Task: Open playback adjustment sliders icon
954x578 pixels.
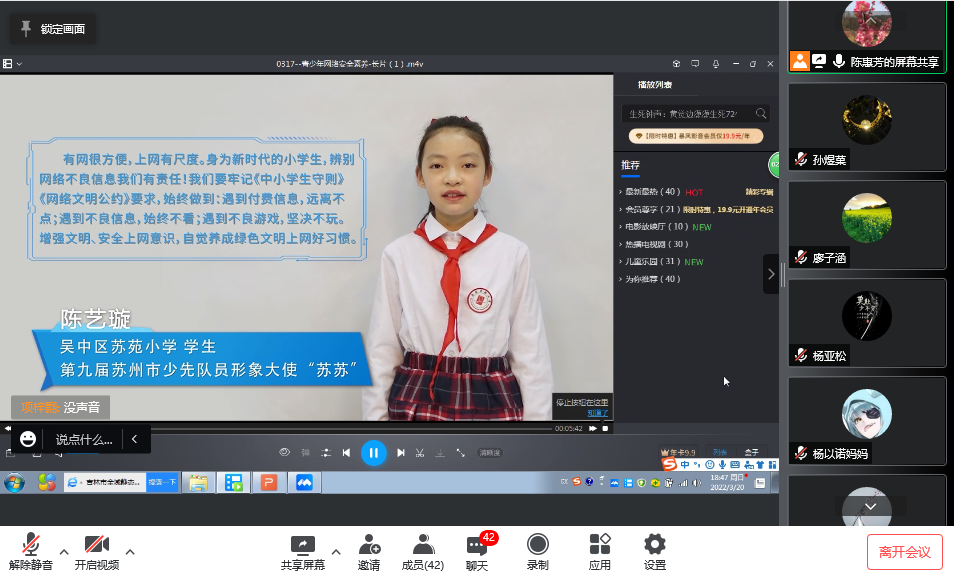Action: 326,453
